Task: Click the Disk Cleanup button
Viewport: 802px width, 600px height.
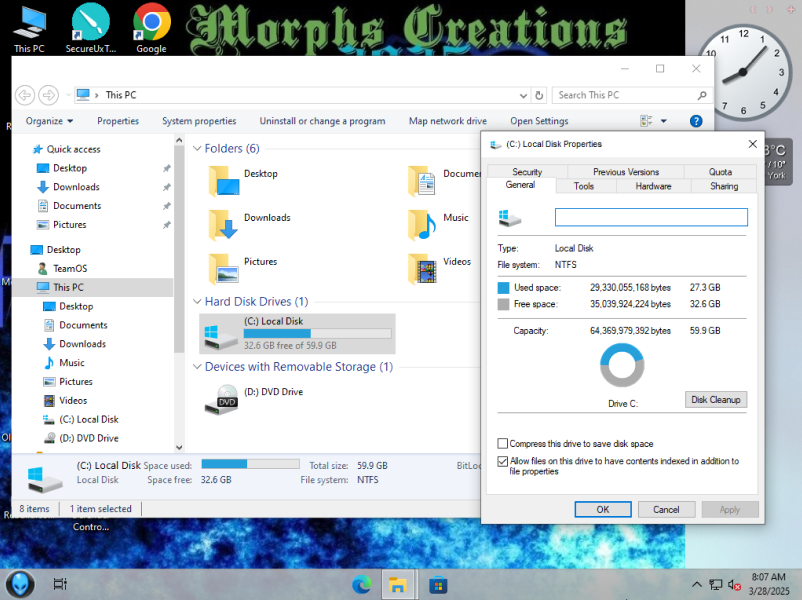Action: [716, 399]
